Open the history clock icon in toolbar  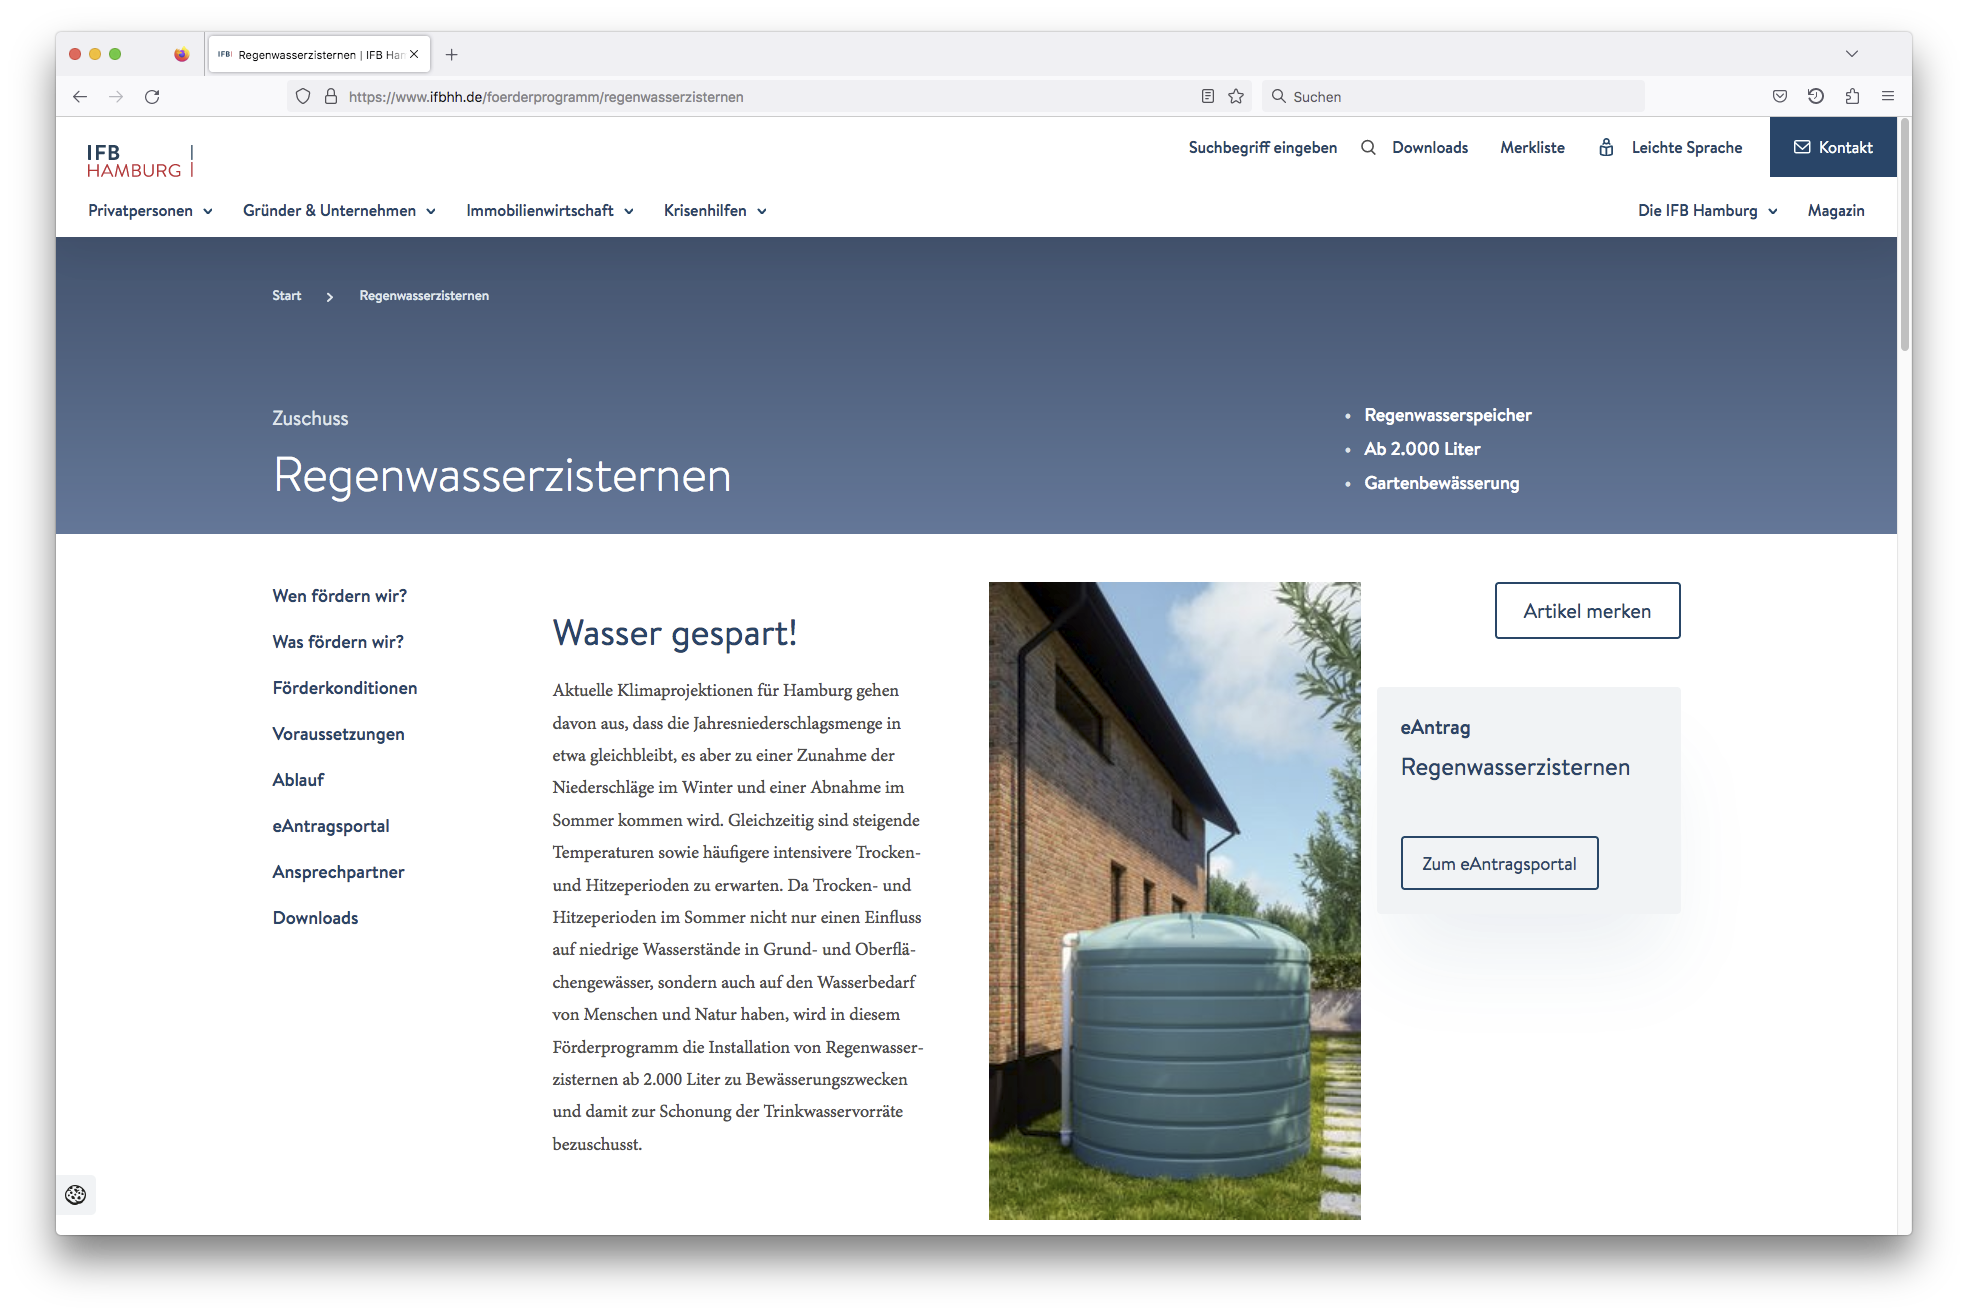1816,97
